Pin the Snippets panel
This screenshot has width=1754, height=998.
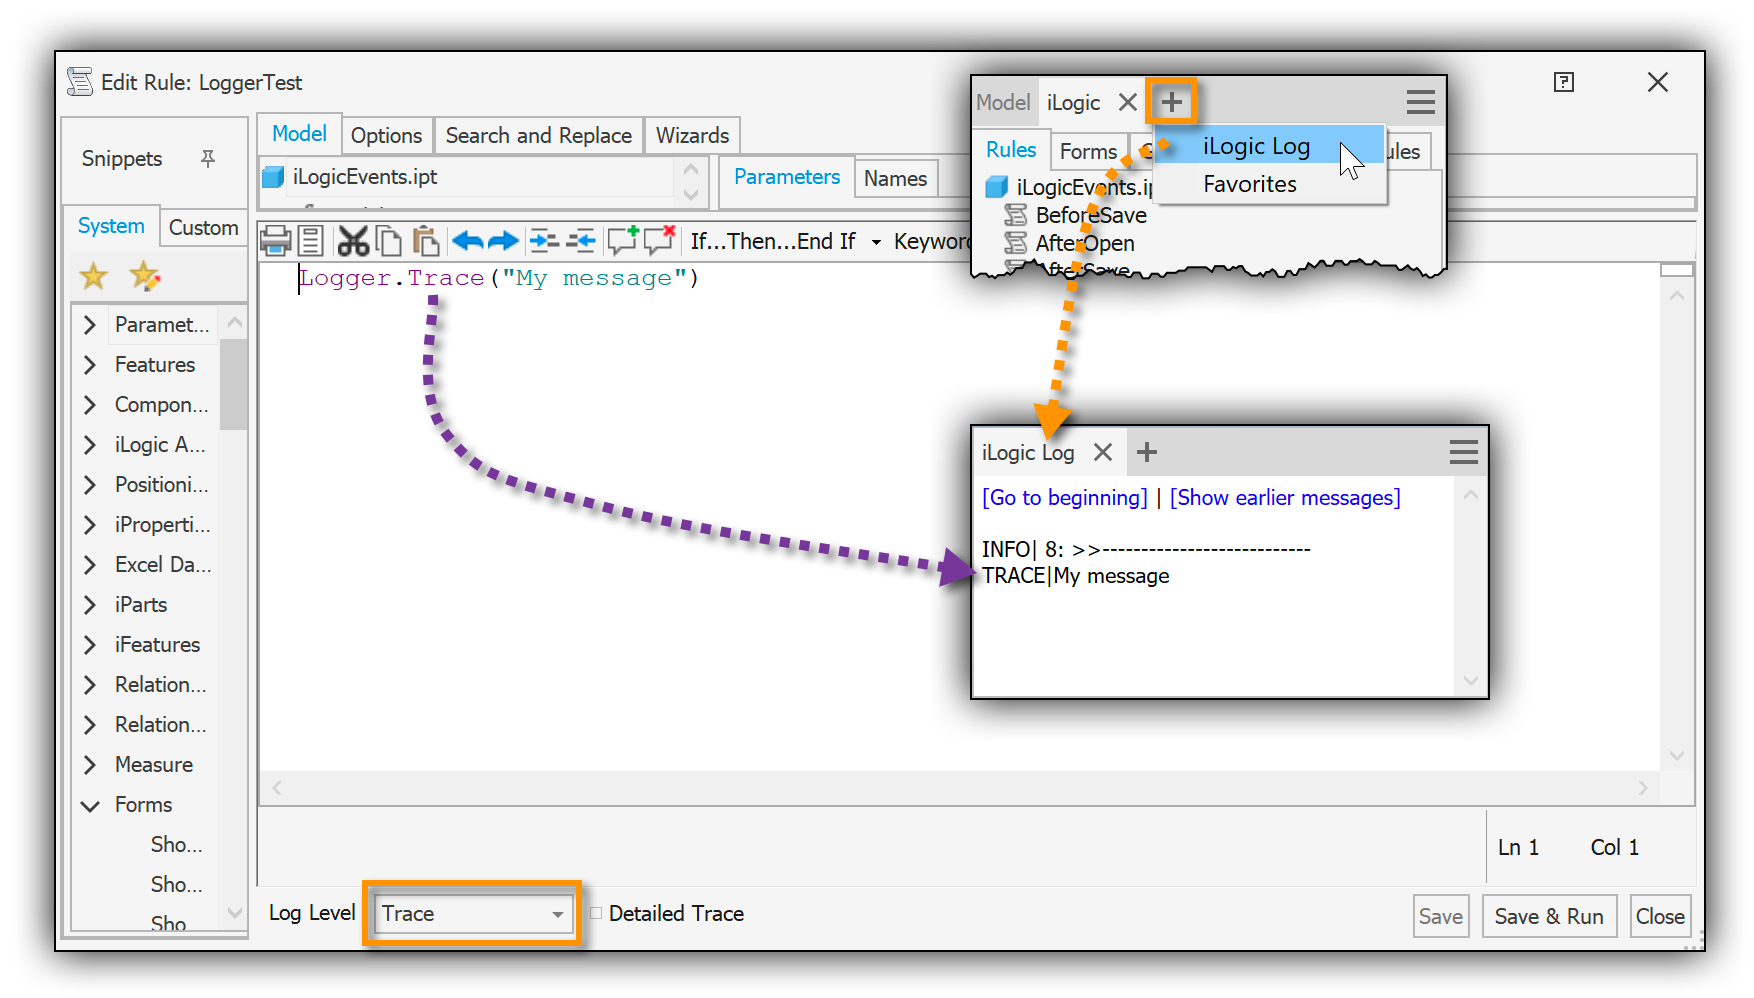pos(208,159)
